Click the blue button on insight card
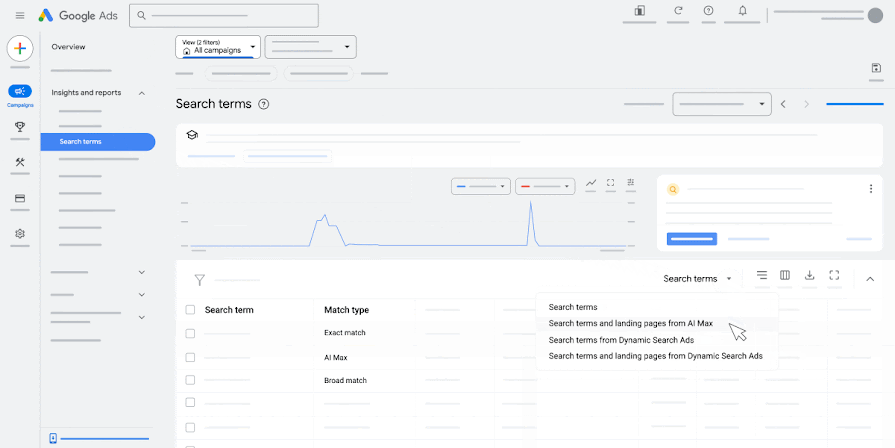The image size is (895, 448). pos(692,239)
